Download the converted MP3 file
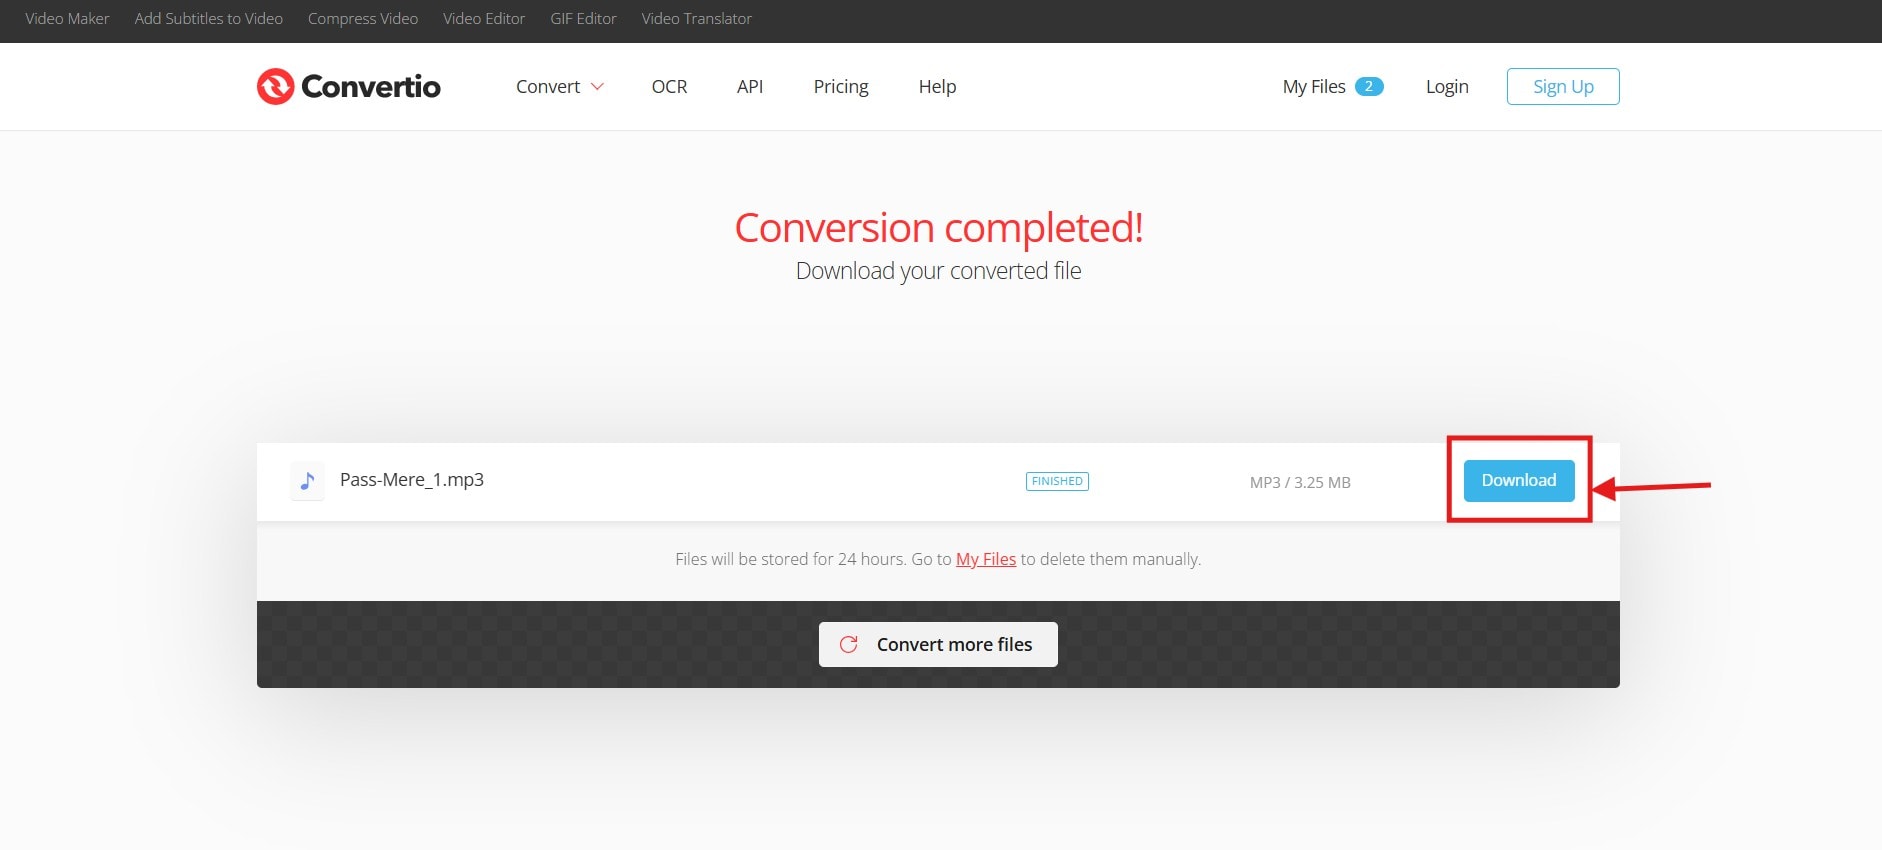 coord(1519,481)
